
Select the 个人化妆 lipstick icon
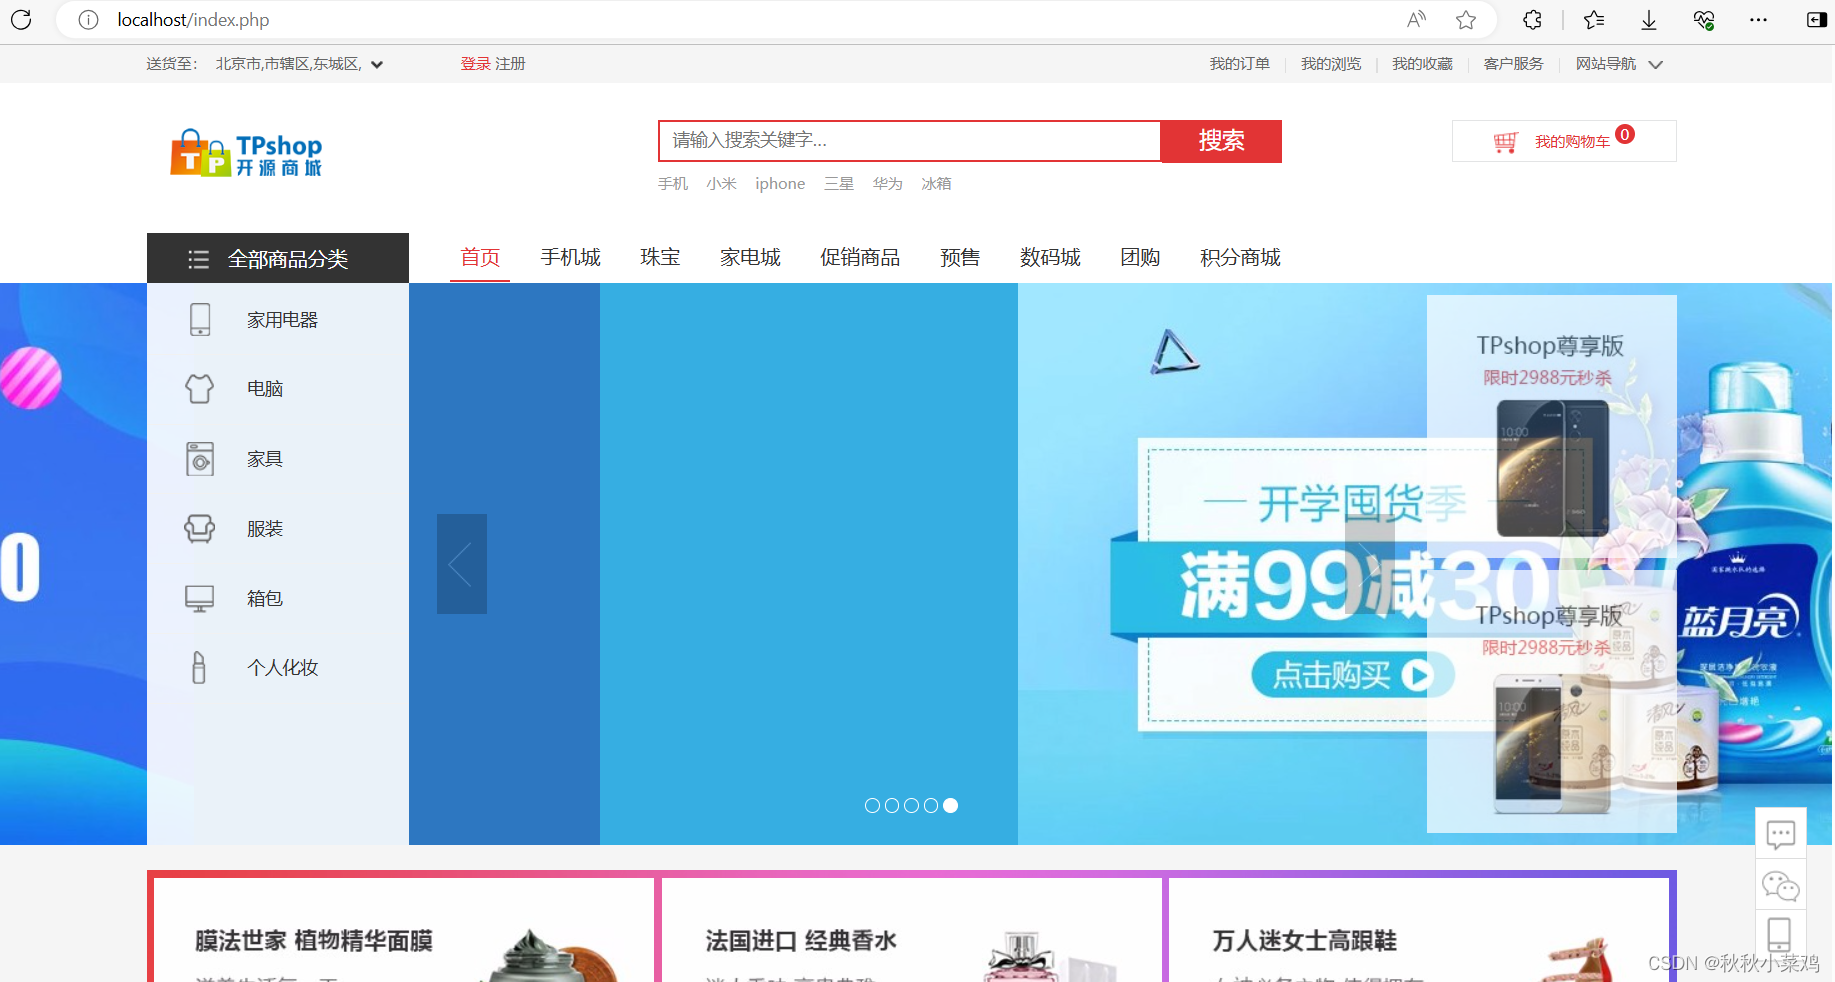[199, 667]
